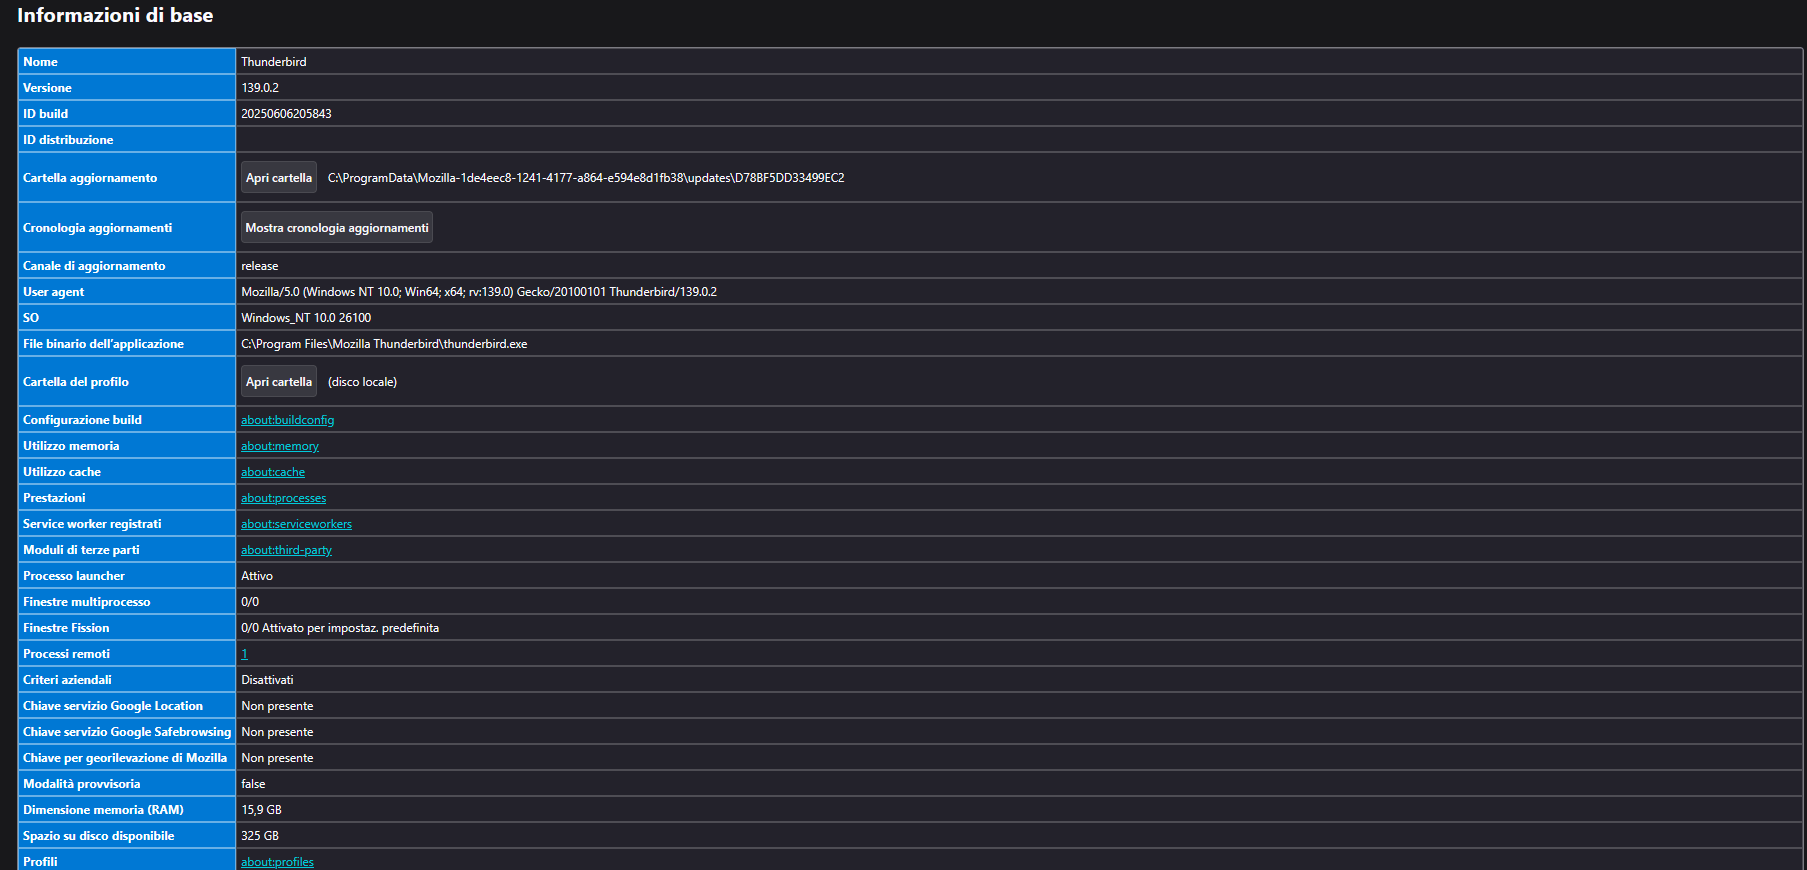
Task: Click the User agent row label
Action: (53, 292)
